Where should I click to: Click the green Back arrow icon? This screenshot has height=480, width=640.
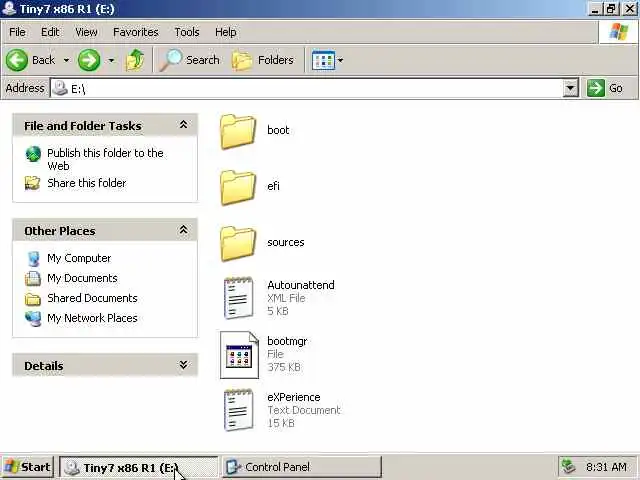17,60
